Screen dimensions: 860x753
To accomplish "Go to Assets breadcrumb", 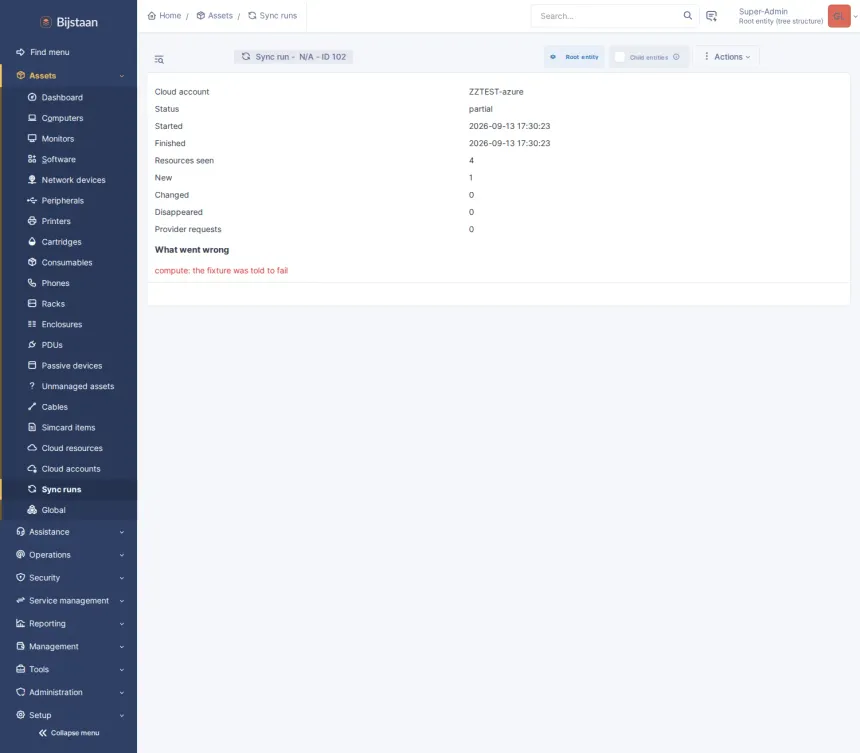I will pyautogui.click(x=215, y=15).
